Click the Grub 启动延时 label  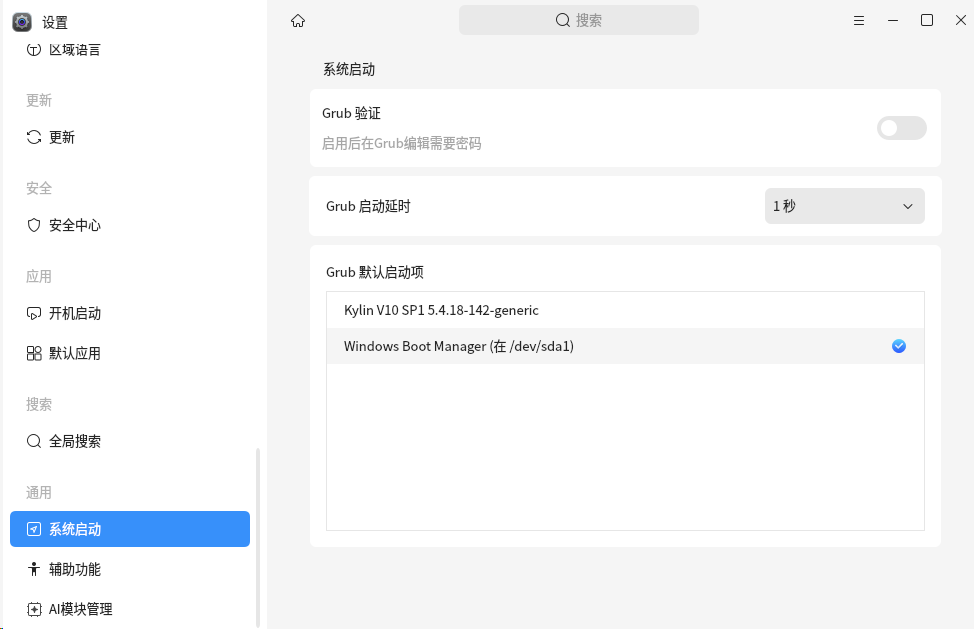point(368,206)
